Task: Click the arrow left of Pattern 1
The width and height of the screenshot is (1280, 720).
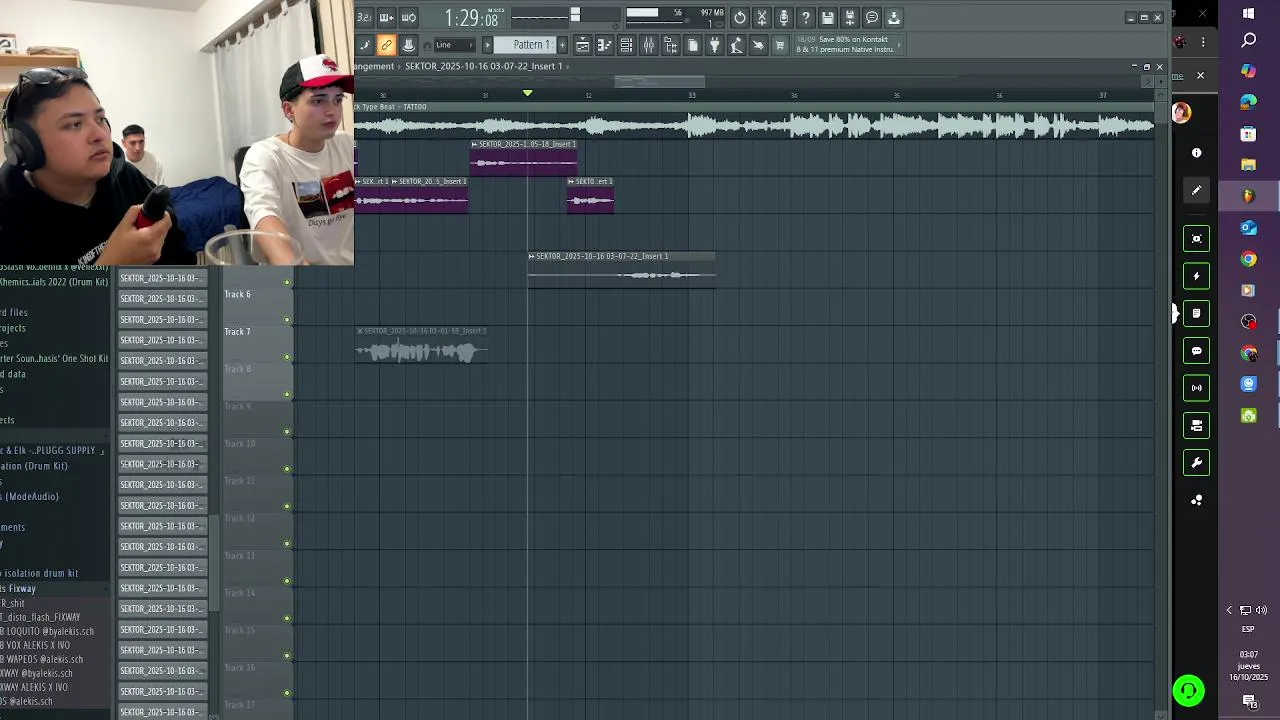Action: (x=488, y=45)
